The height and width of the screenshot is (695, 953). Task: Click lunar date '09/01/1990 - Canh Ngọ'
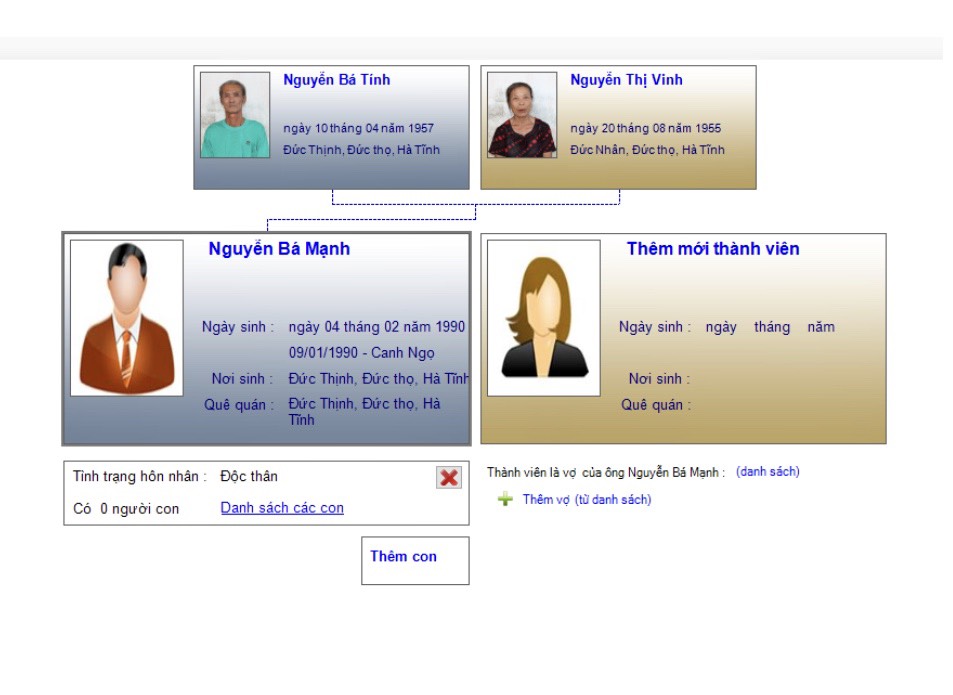coord(362,353)
